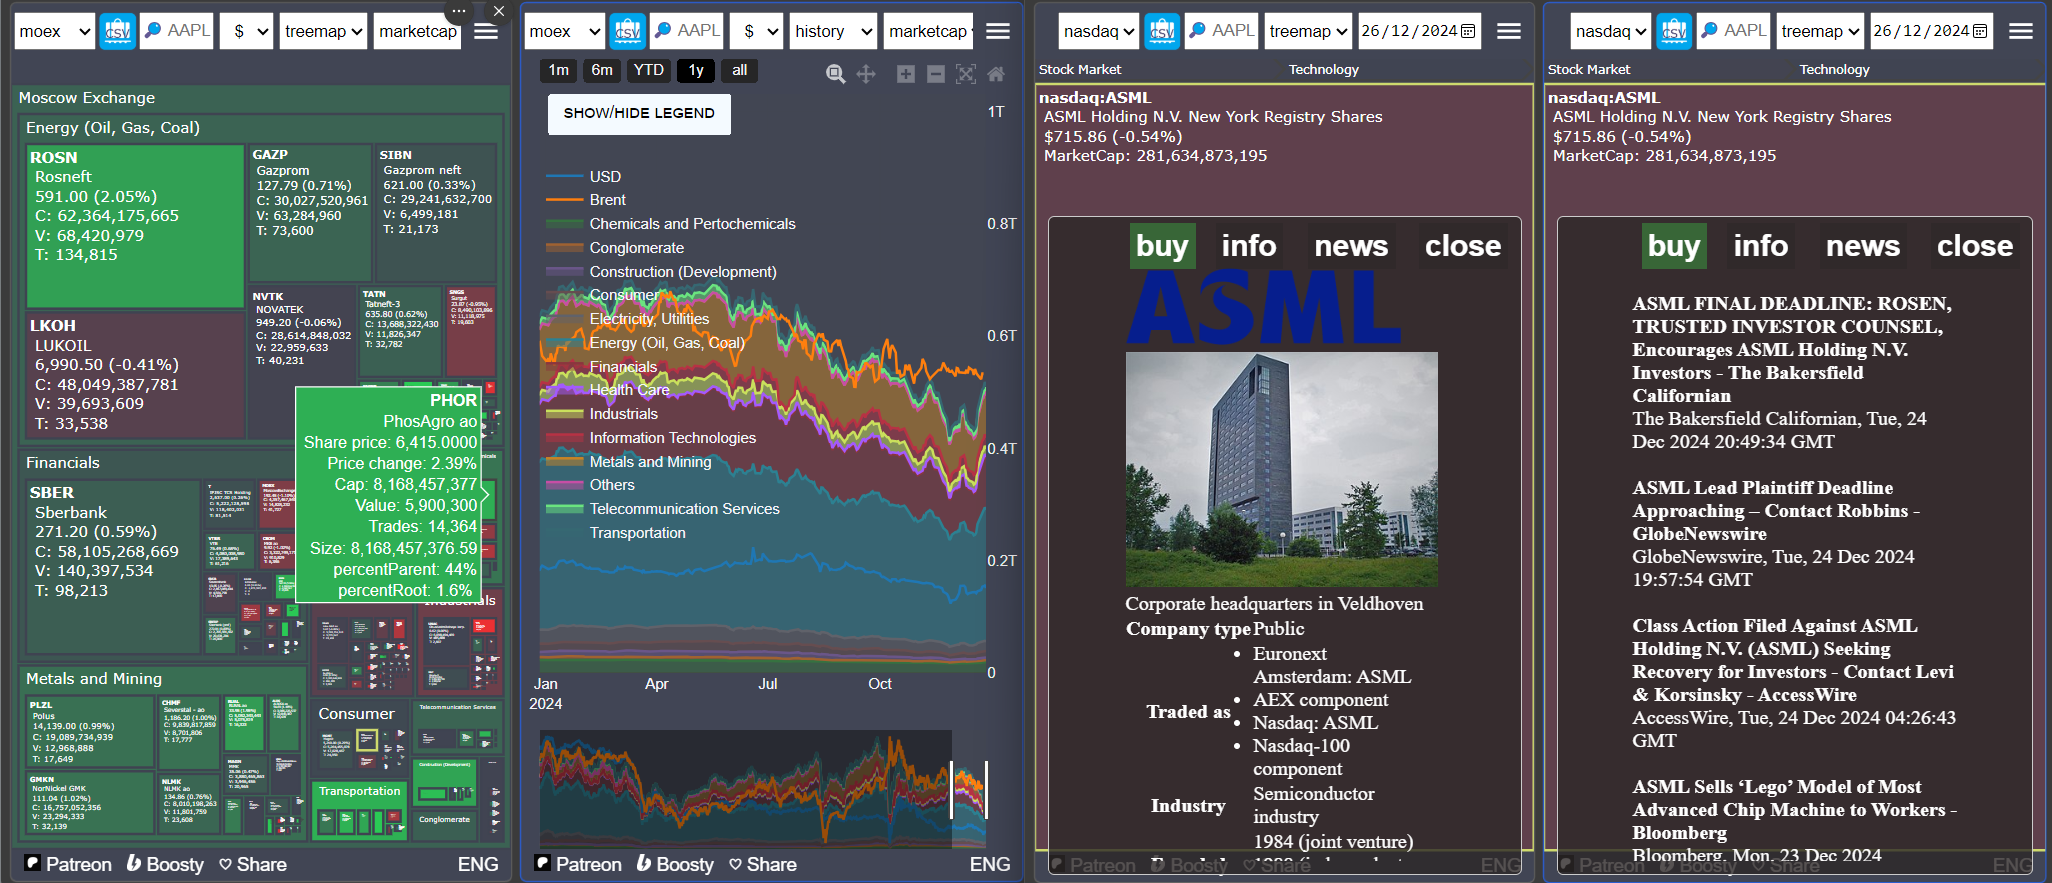This screenshot has height=883, width=2052.
Task: Click CSV icon in the ASML news panel
Action: (1674, 31)
